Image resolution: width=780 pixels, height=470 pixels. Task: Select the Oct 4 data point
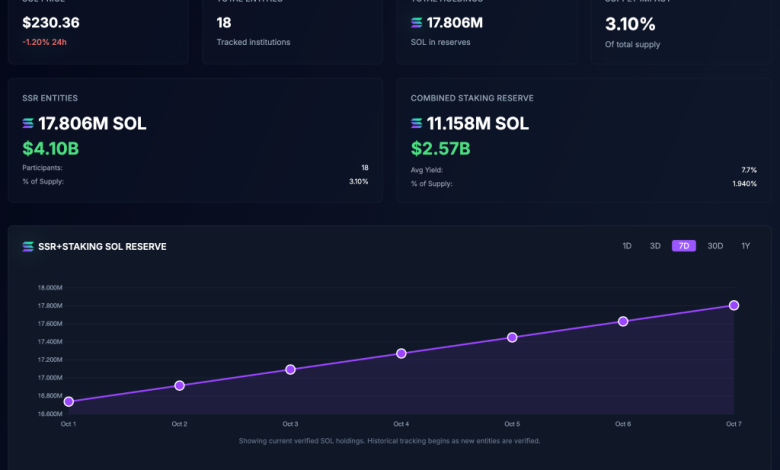401,353
